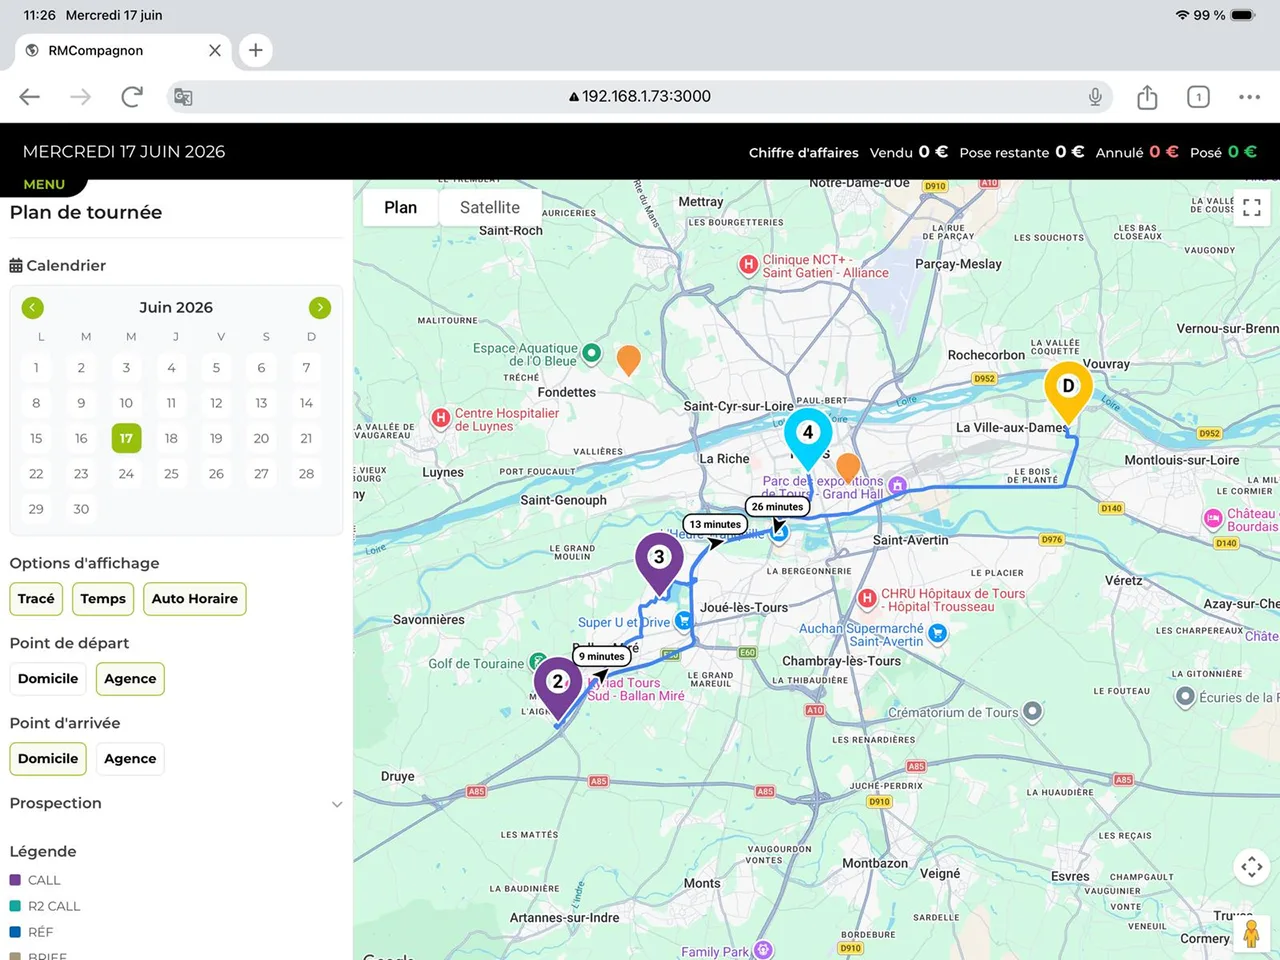Viewport: 1280px width, 960px height.
Task: Click the 9 minutes route label
Action: coord(601,657)
